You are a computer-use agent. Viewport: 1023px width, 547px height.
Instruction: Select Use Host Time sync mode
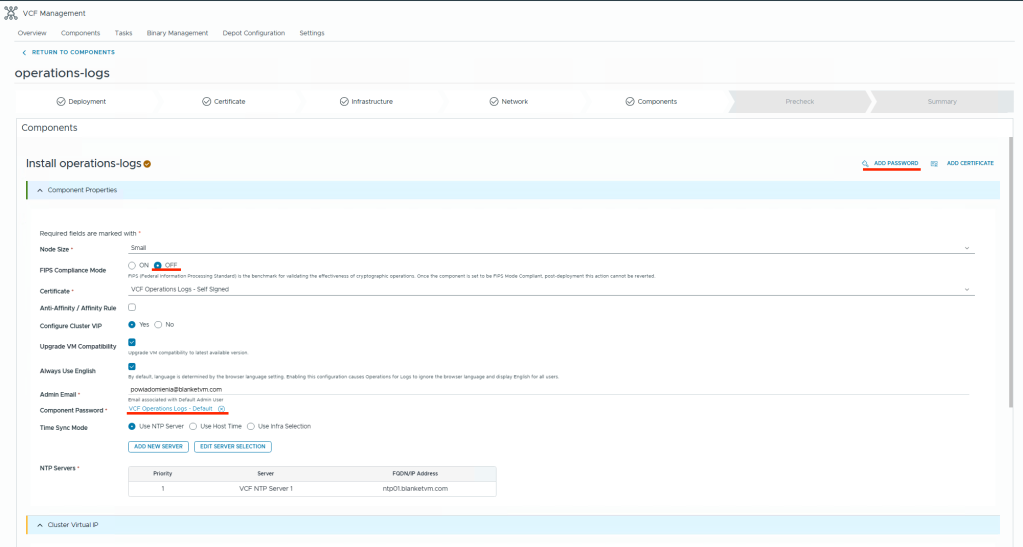click(193, 426)
